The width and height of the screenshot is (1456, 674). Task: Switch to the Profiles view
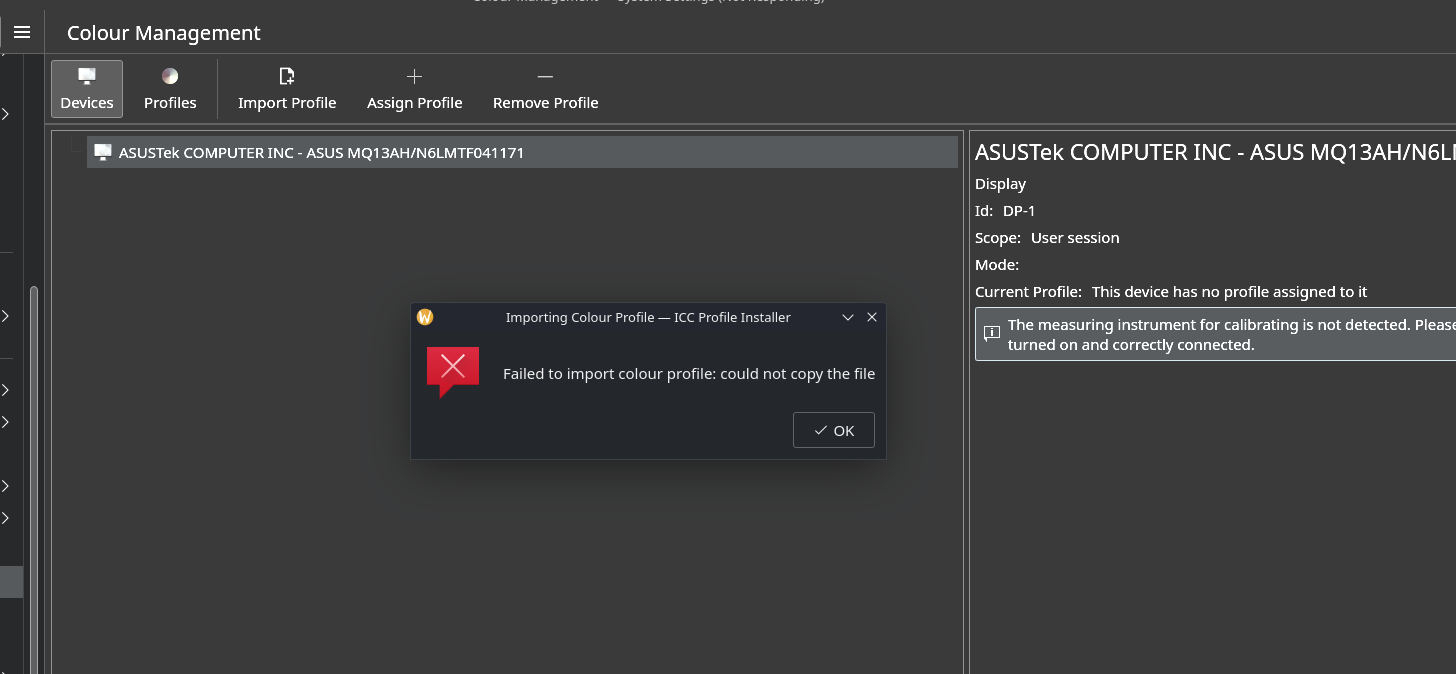coord(170,89)
